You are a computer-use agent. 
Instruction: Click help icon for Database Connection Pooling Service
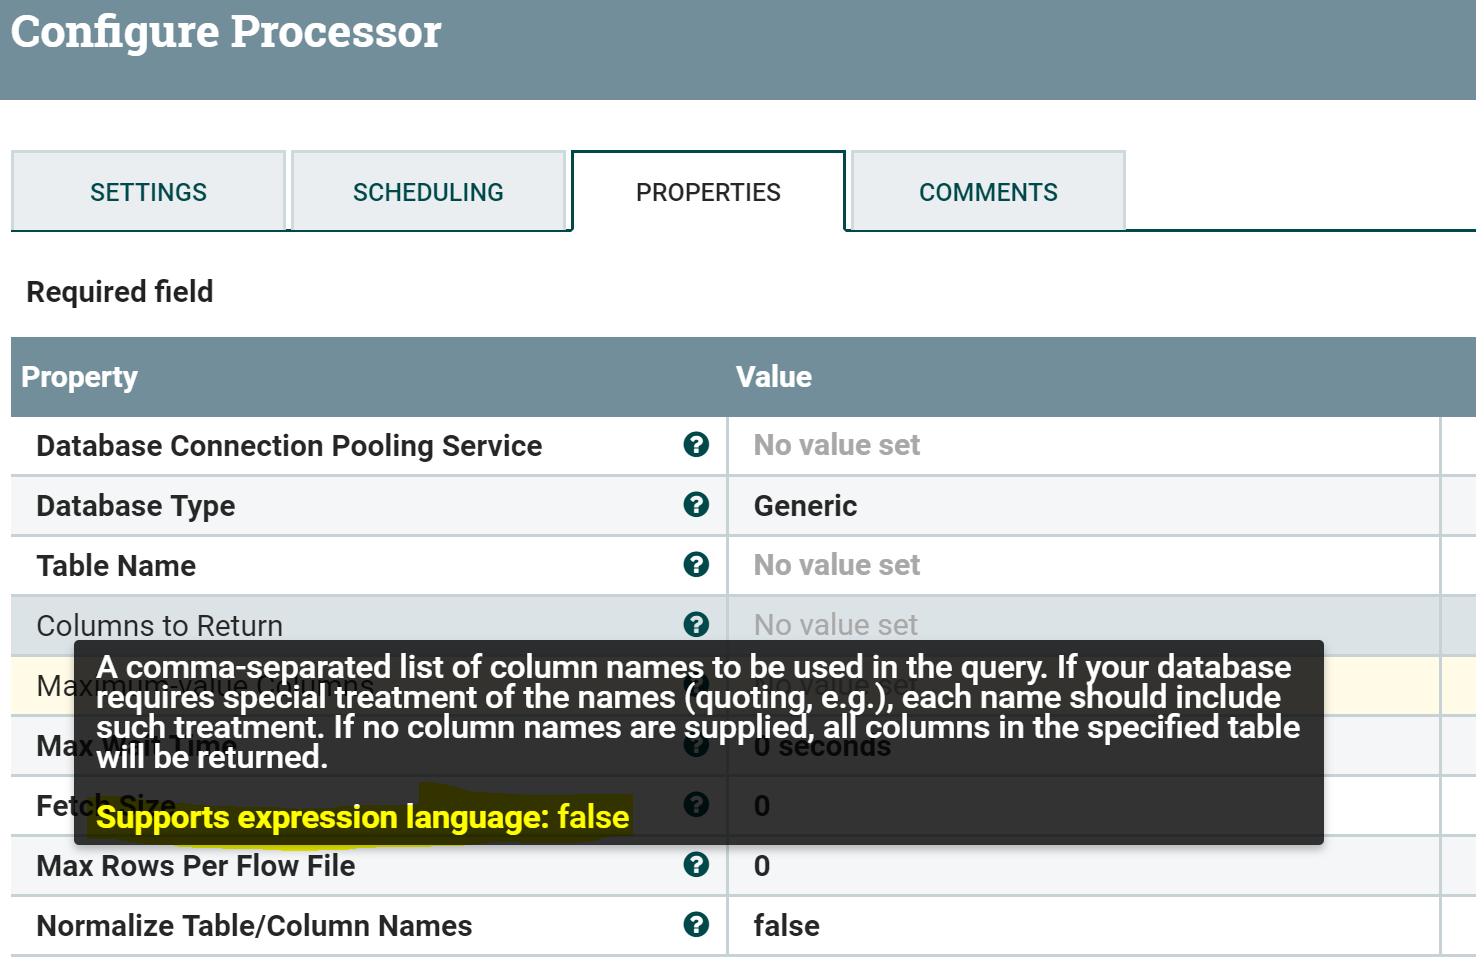pyautogui.click(x=696, y=445)
